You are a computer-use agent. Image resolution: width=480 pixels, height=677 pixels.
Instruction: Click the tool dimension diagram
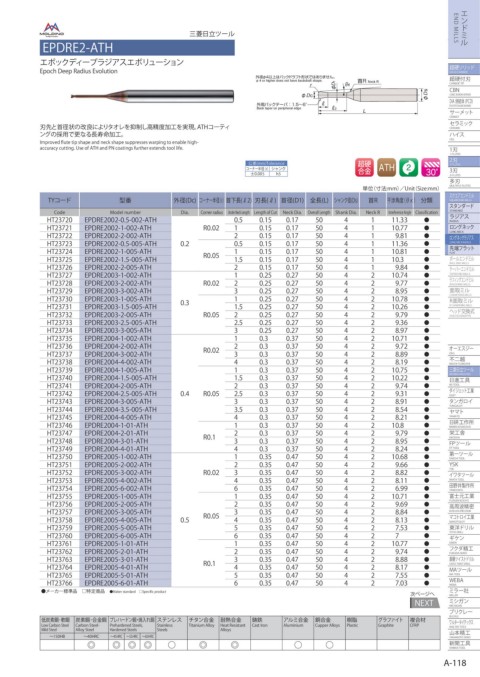coord(341,95)
